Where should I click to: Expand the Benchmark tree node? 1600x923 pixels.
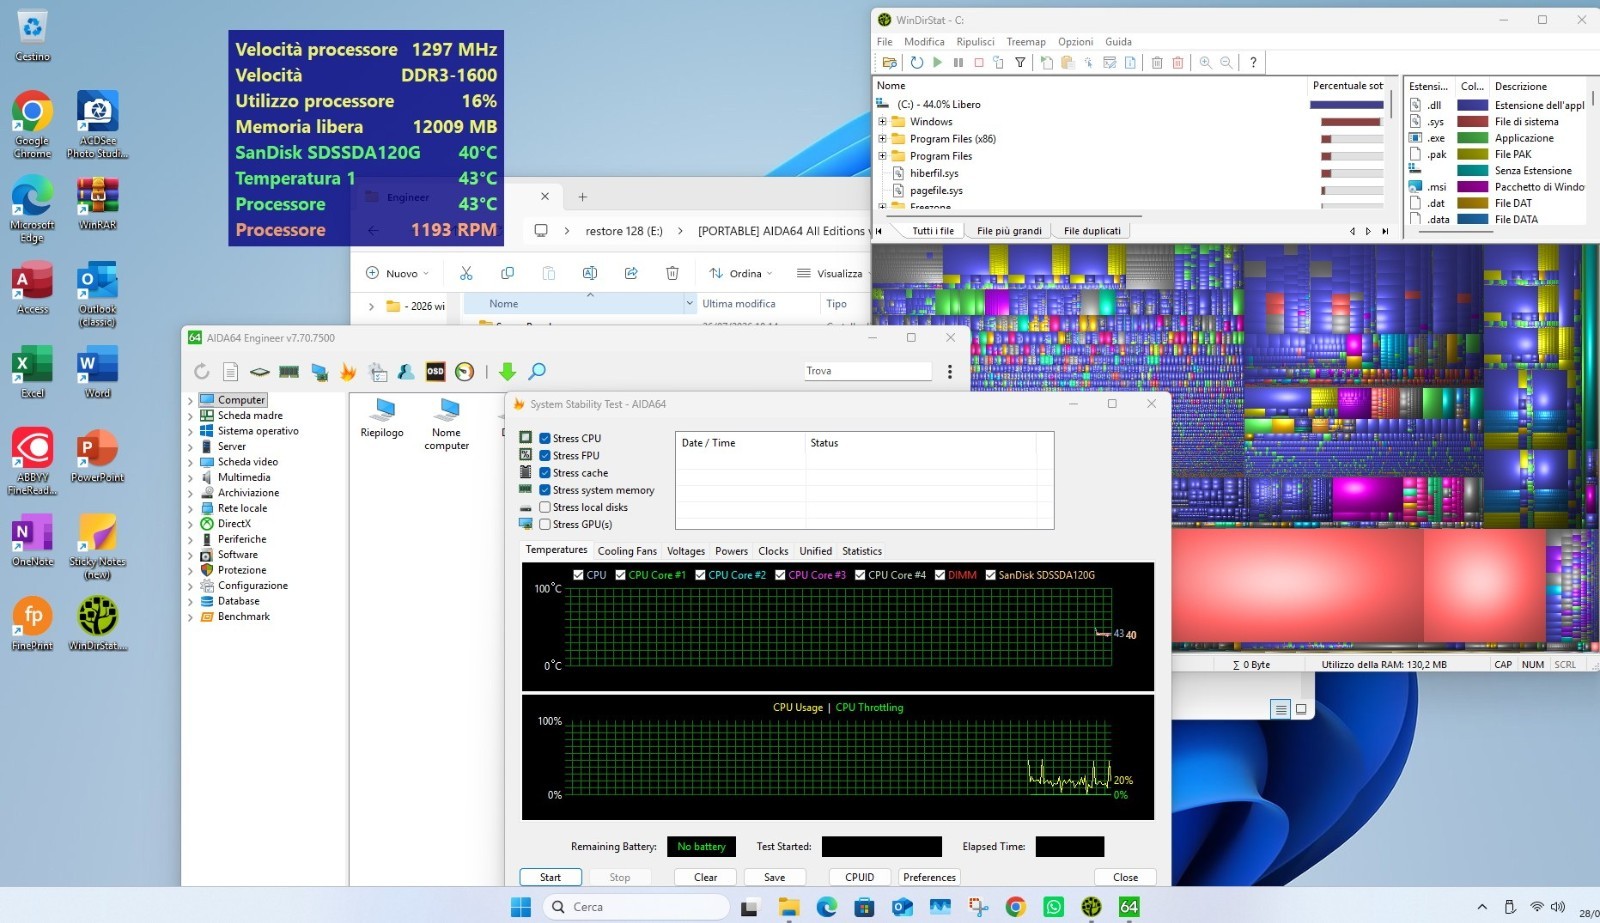[x=190, y=617]
